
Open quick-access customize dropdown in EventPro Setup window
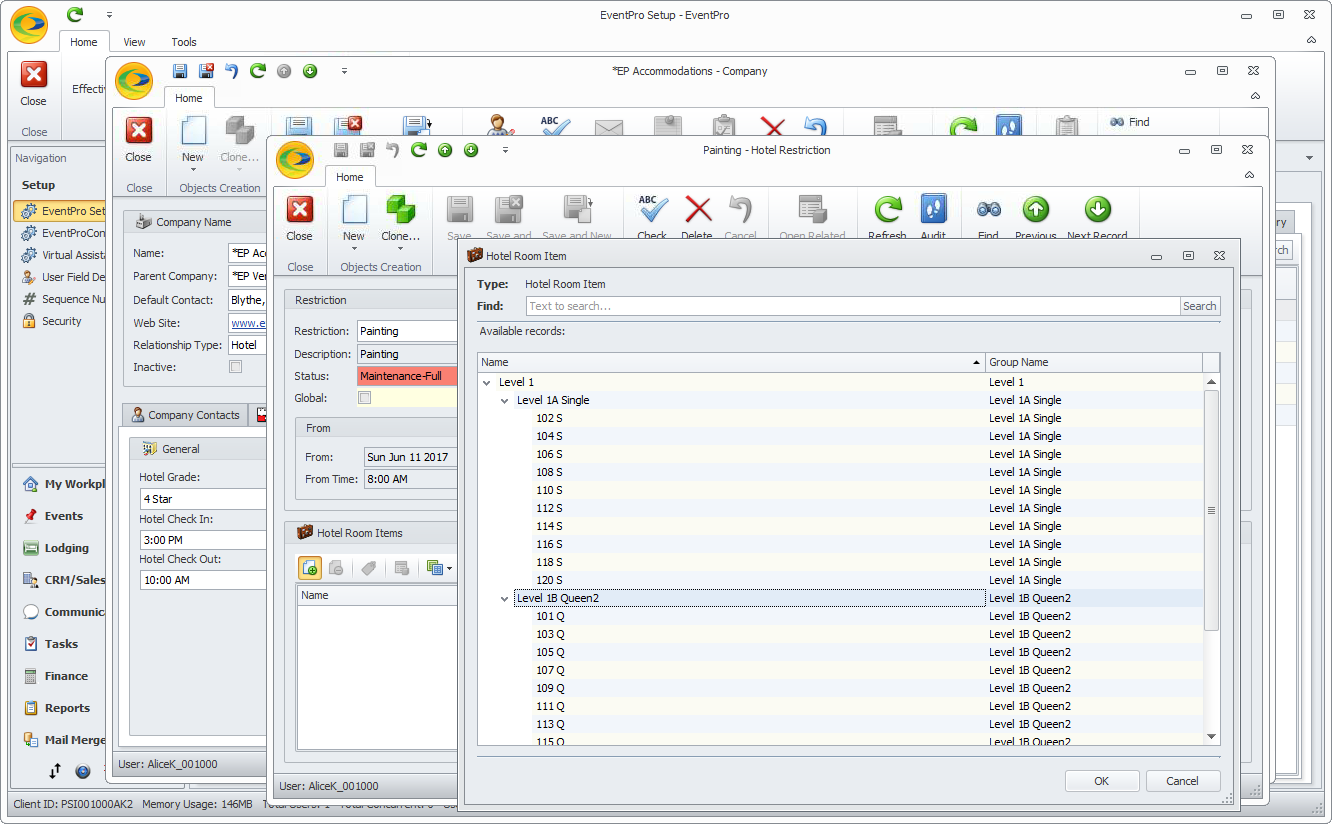[x=109, y=15]
